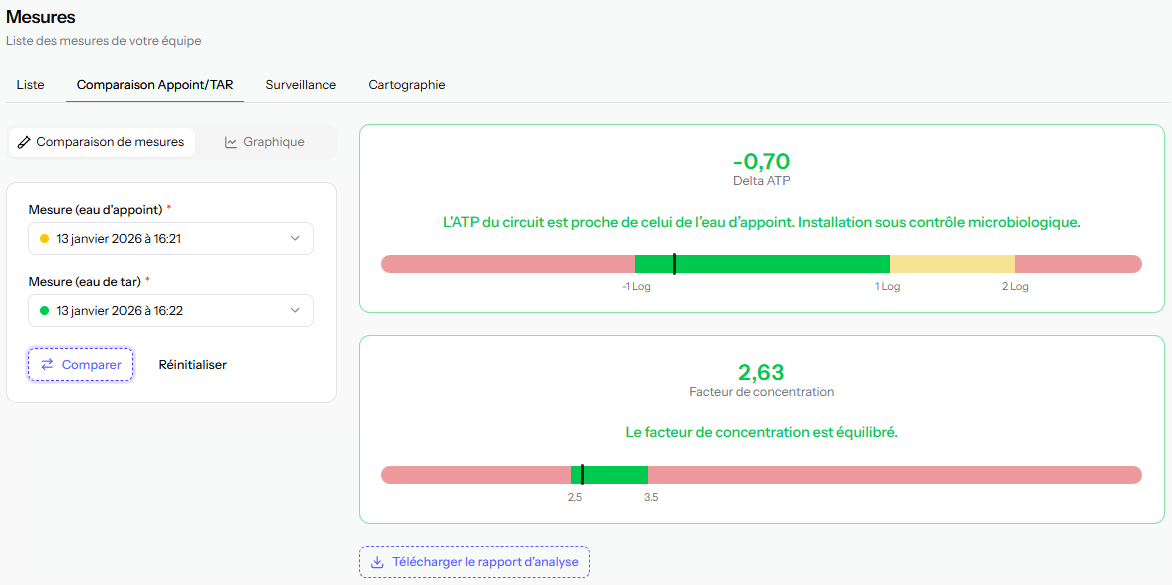Click the chart icon next to Graphique
The height and width of the screenshot is (585, 1172).
click(x=231, y=142)
